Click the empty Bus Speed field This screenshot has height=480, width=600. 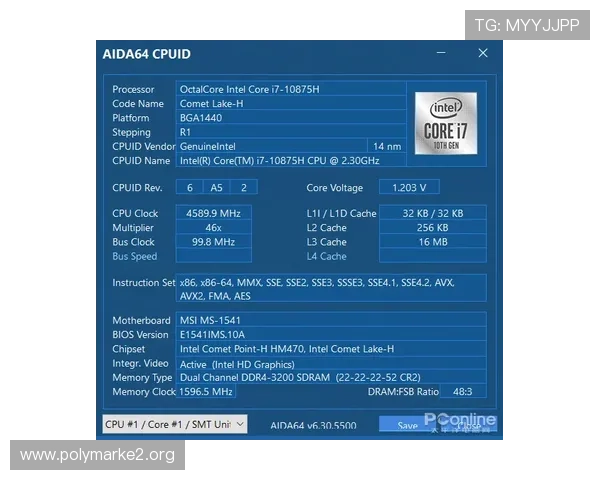coord(214,256)
